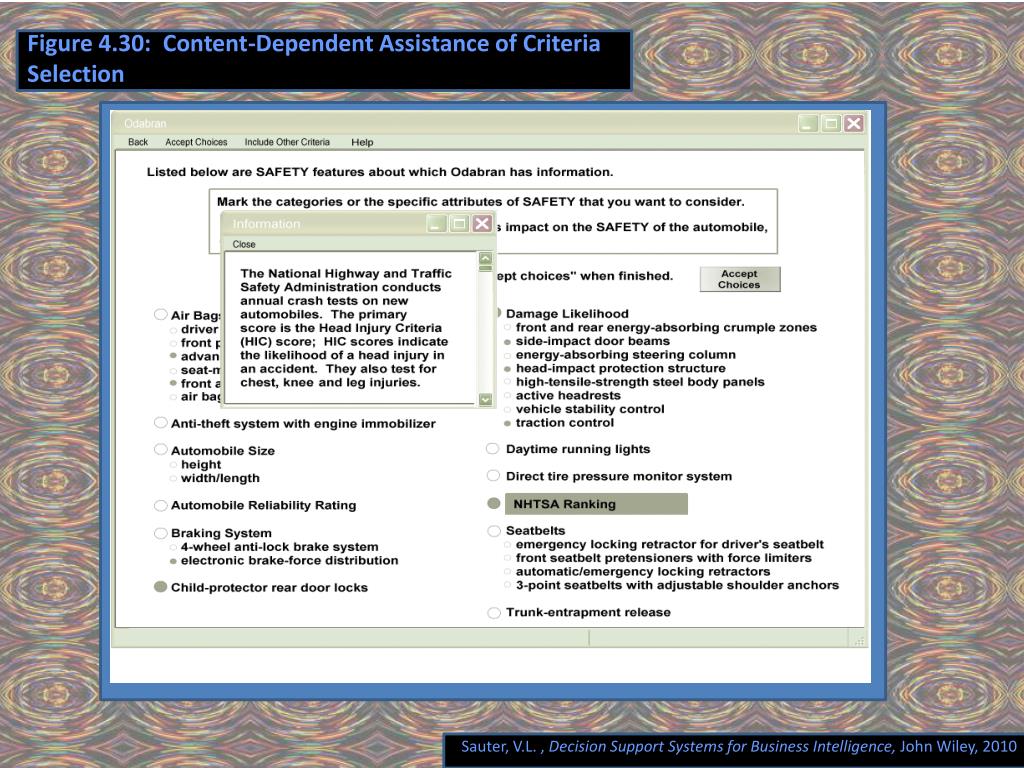Click the resize grip in status bar

coord(859,641)
